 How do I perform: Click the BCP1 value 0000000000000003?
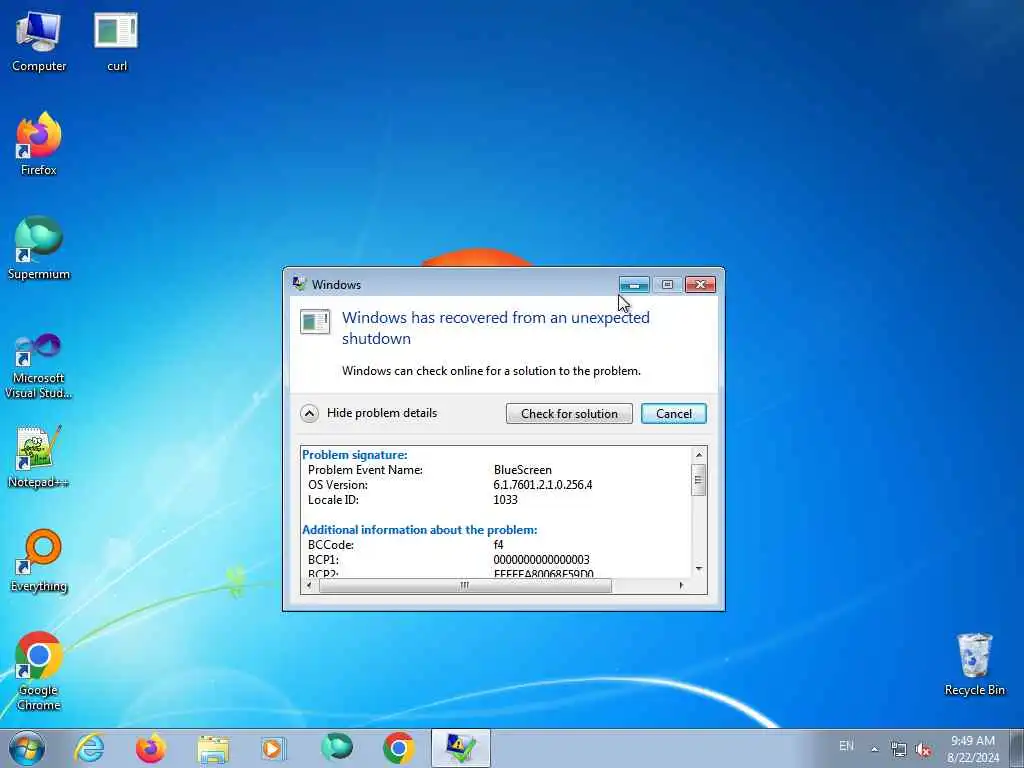coord(541,560)
